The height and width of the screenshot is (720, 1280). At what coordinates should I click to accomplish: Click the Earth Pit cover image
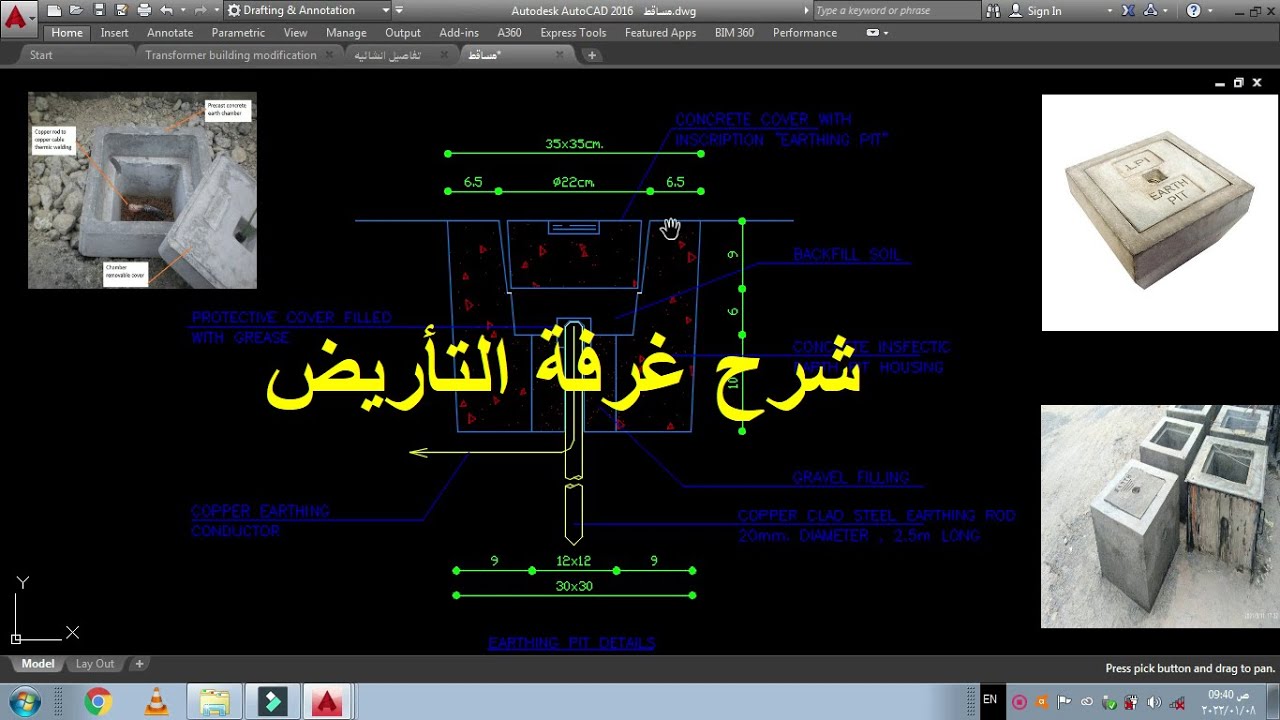pyautogui.click(x=1160, y=212)
